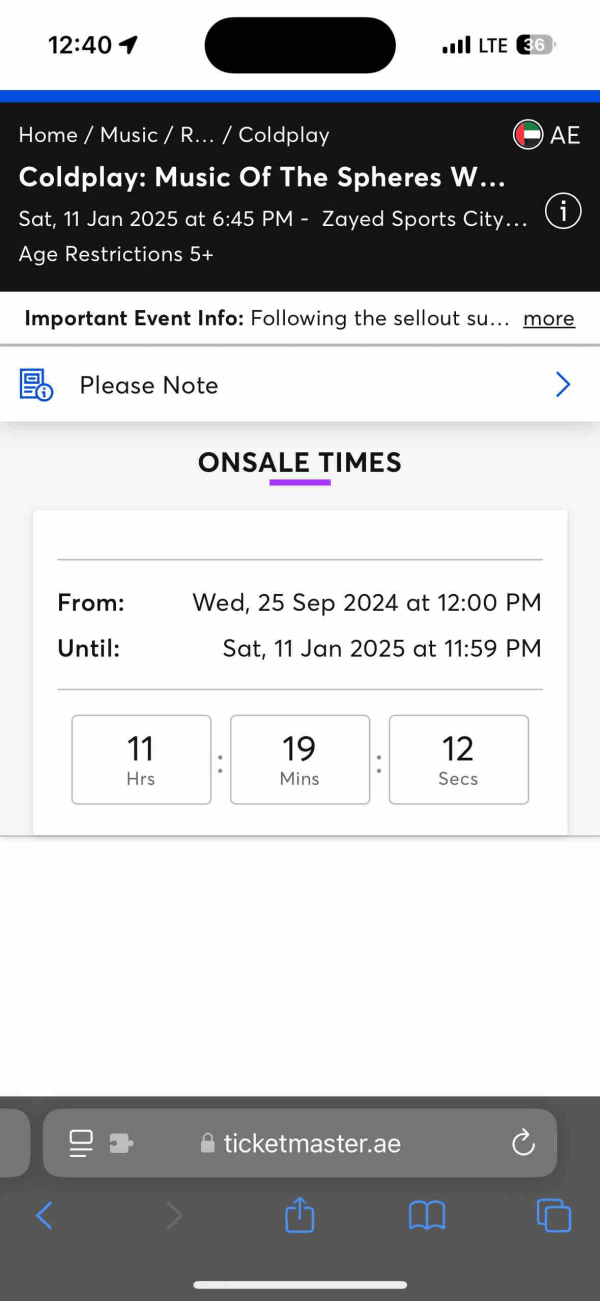Open the Coldplay breadcrumb link
Viewport: 600px width, 1301px height.
point(284,135)
